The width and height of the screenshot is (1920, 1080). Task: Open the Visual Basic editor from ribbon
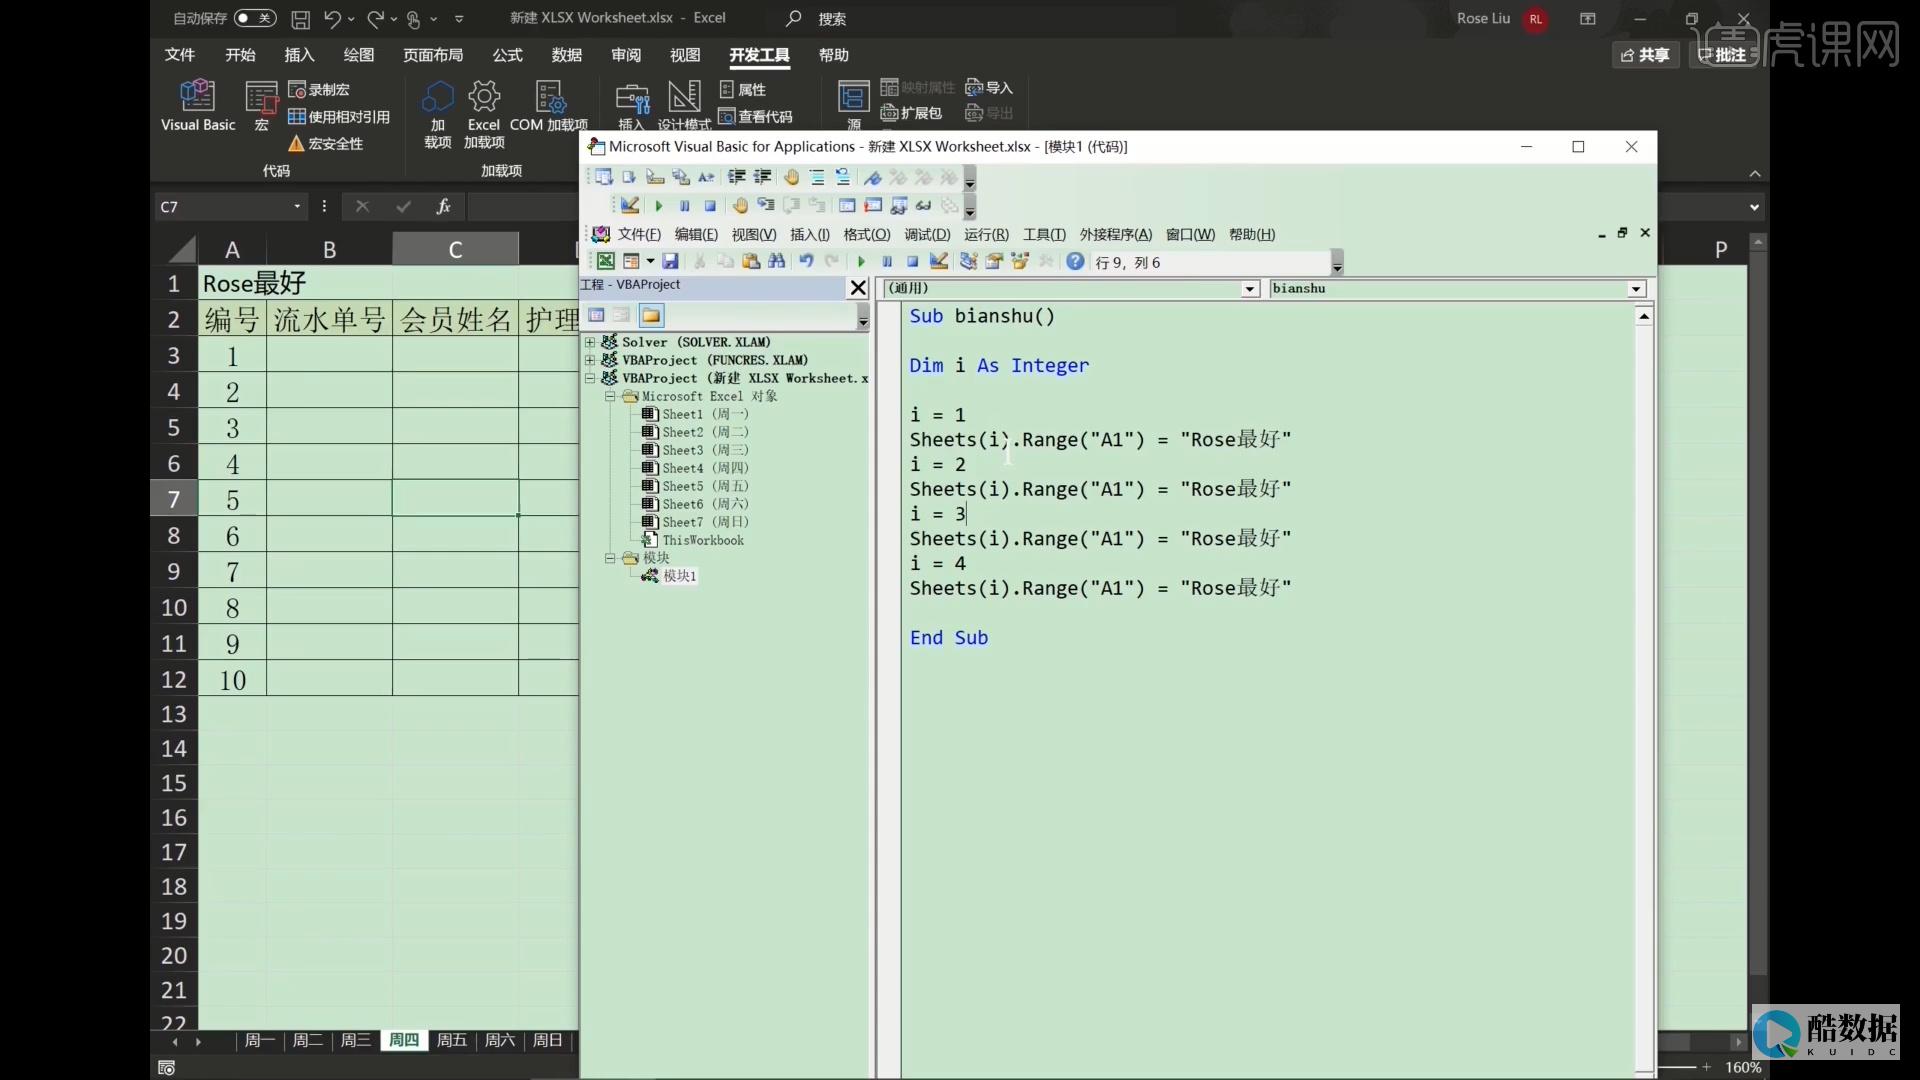[198, 106]
